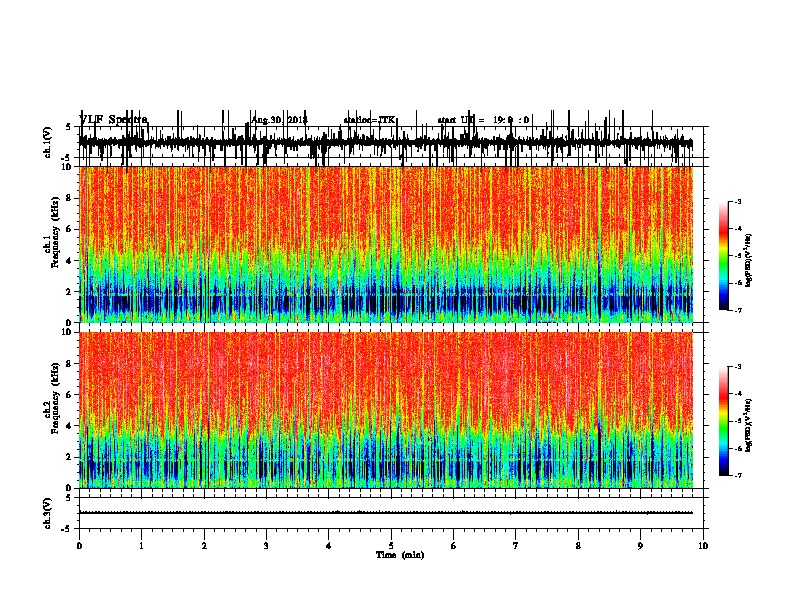Click the "VLF Spectra" title text
The height and width of the screenshot is (612, 792).
(x=114, y=119)
